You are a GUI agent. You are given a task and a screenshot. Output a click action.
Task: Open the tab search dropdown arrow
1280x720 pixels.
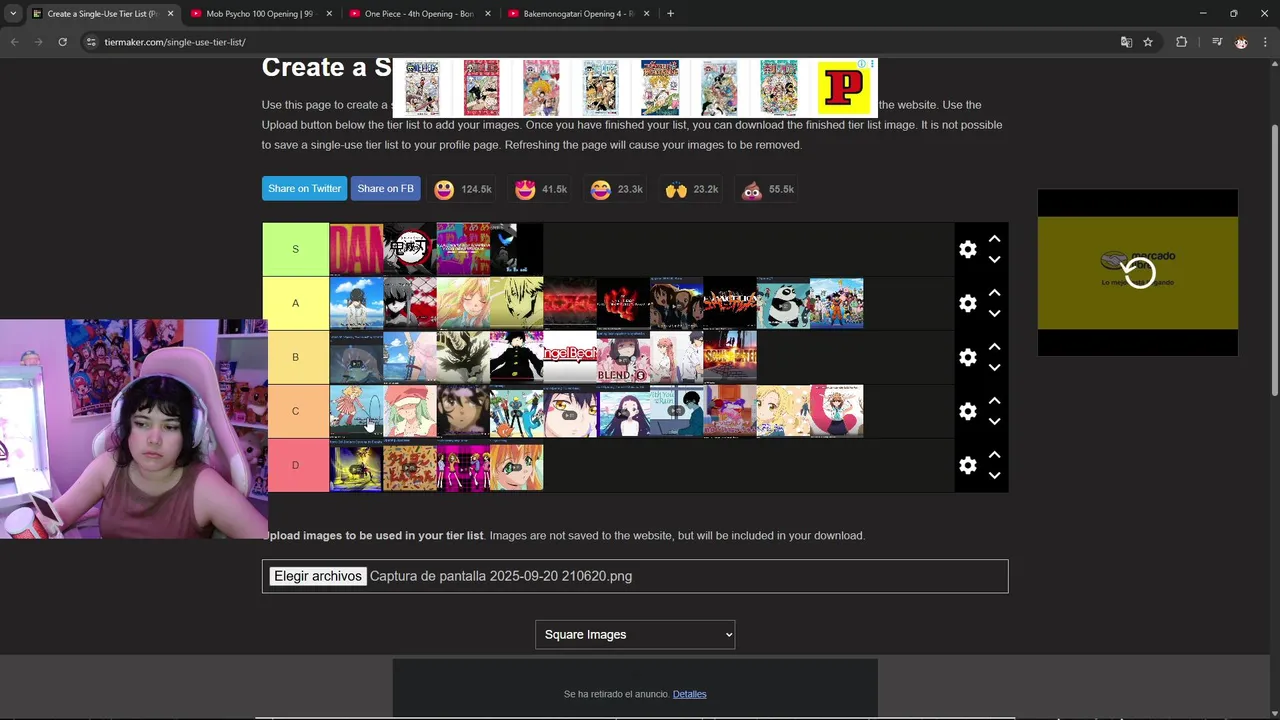[x=12, y=14]
